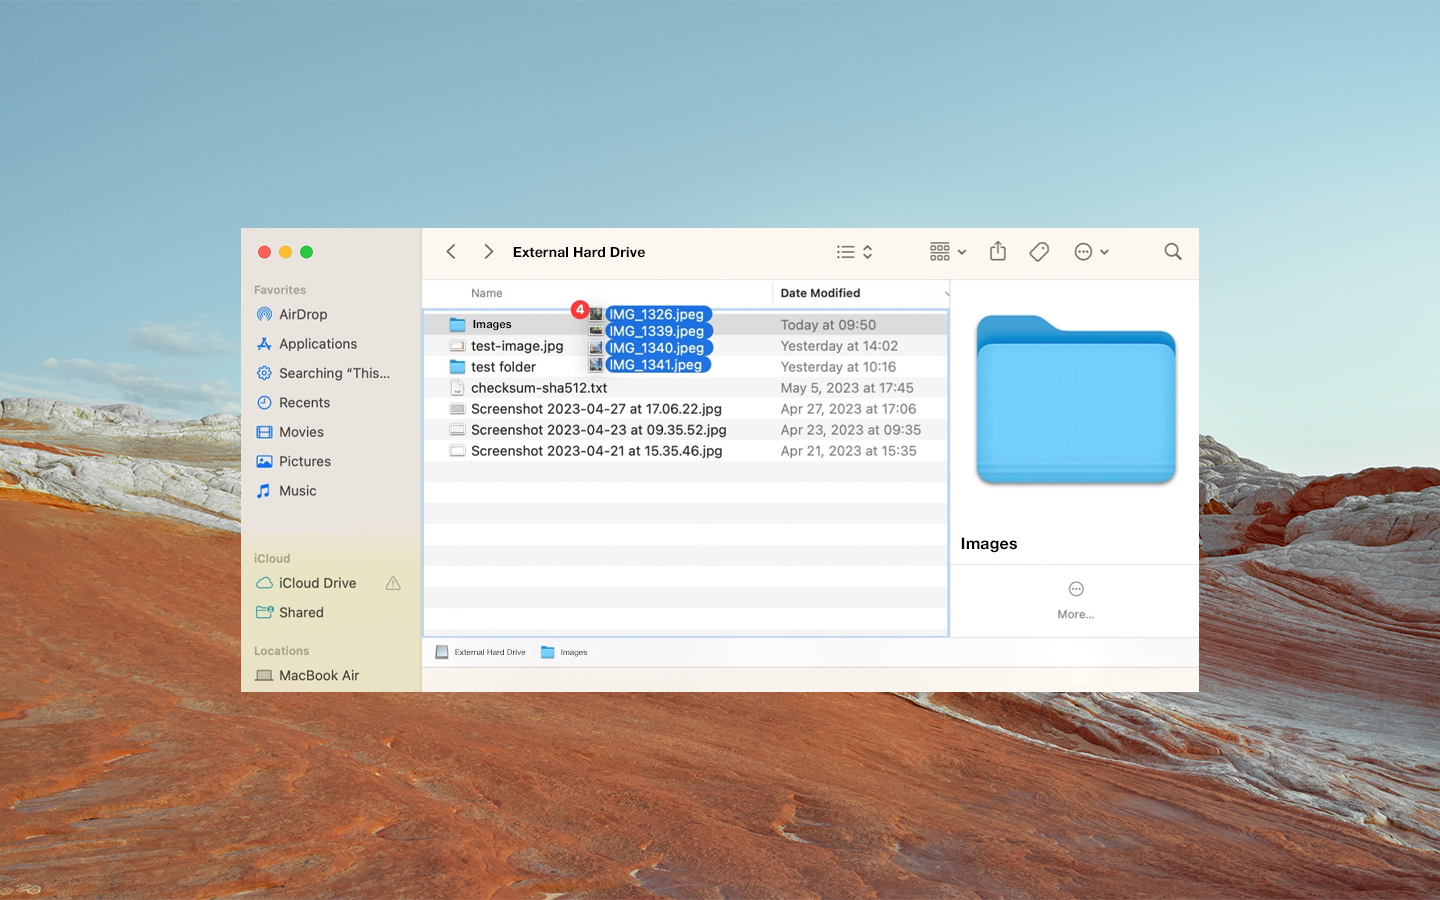Go to Recents in sidebar

pos(304,403)
